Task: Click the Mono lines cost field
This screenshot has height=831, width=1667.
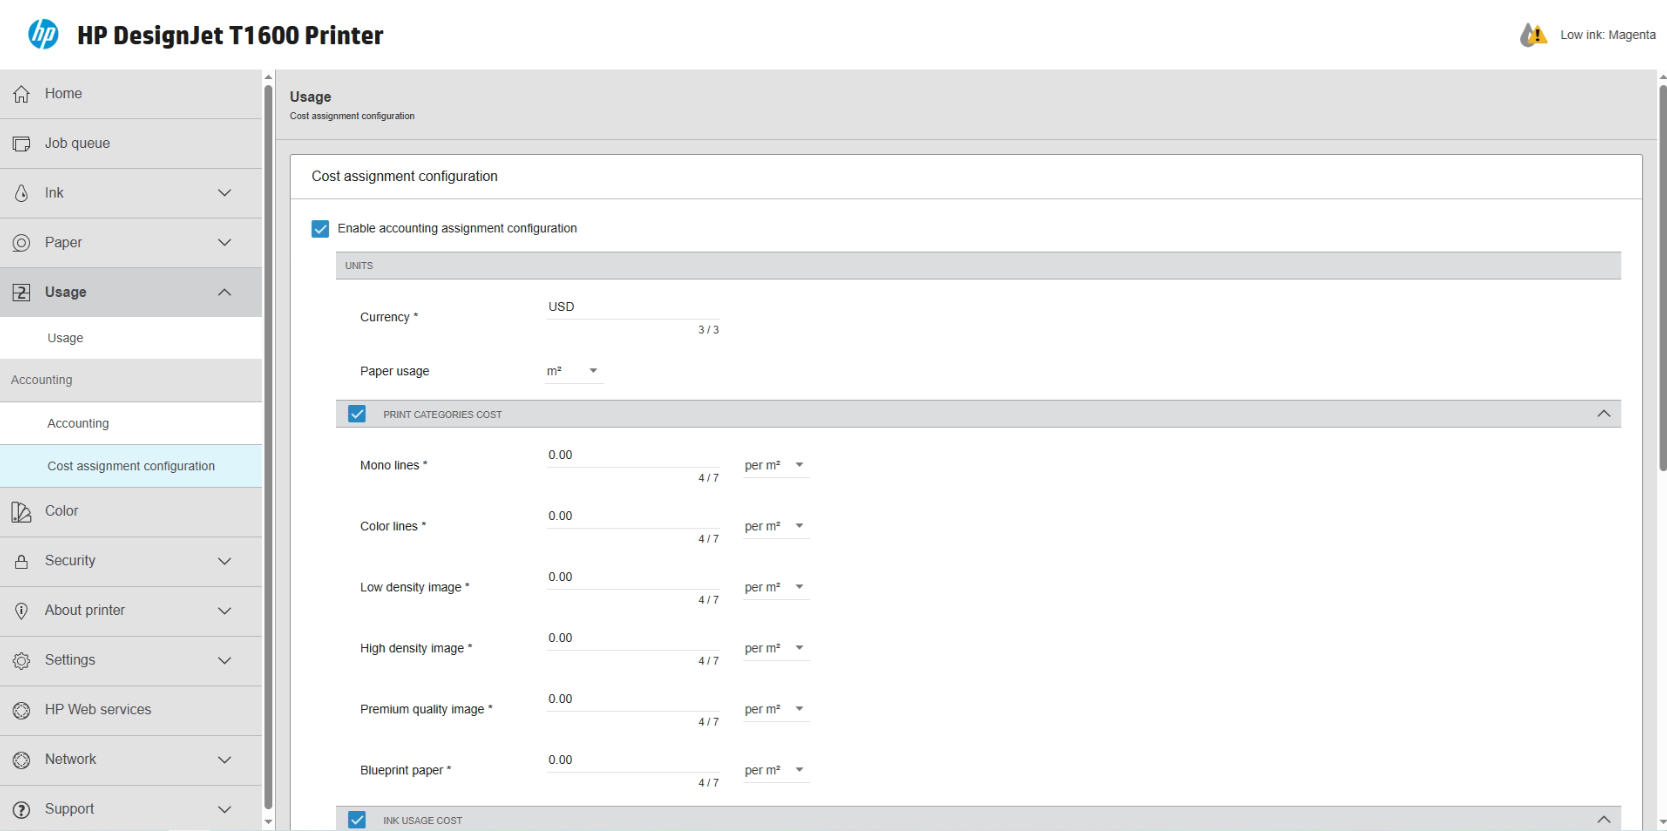Action: tap(632, 455)
